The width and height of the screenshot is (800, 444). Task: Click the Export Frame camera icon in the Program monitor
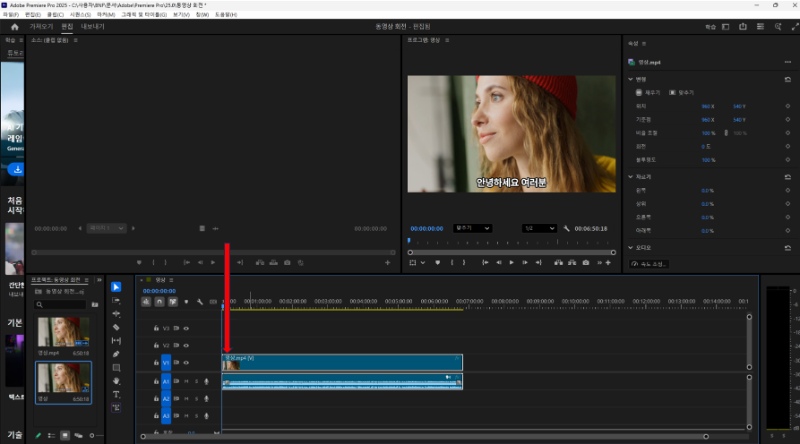click(x=587, y=262)
